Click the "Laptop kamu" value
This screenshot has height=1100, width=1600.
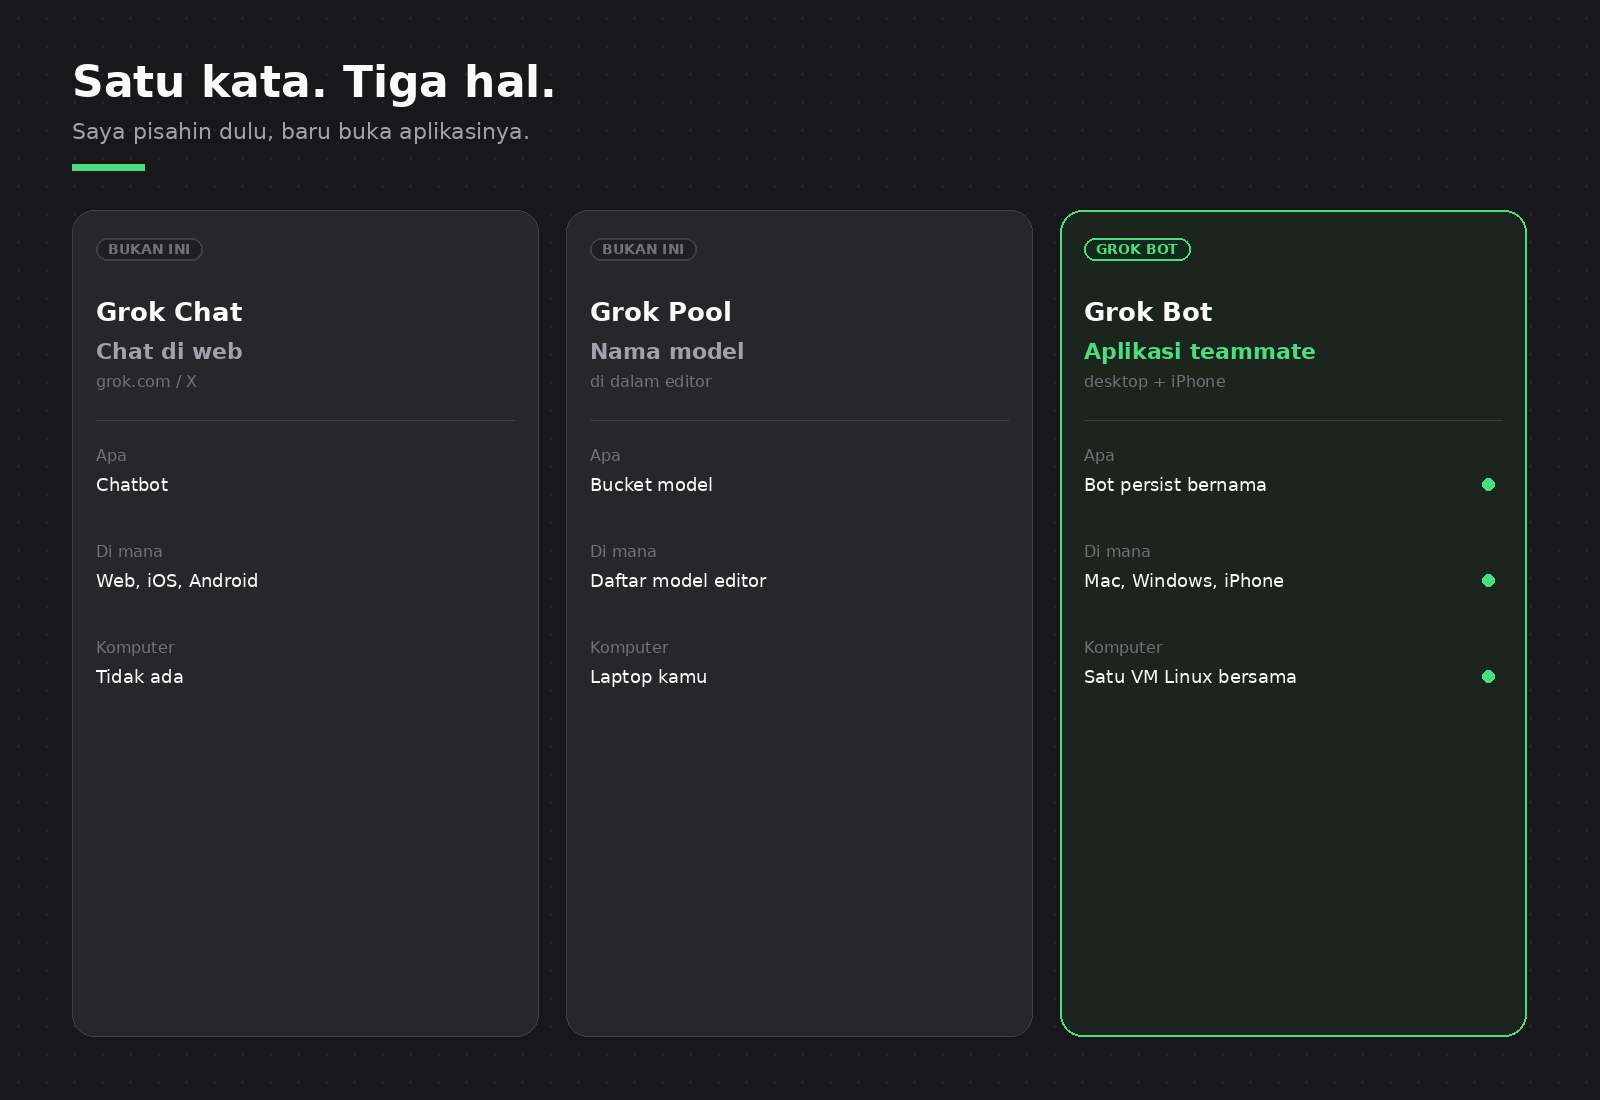click(x=648, y=677)
